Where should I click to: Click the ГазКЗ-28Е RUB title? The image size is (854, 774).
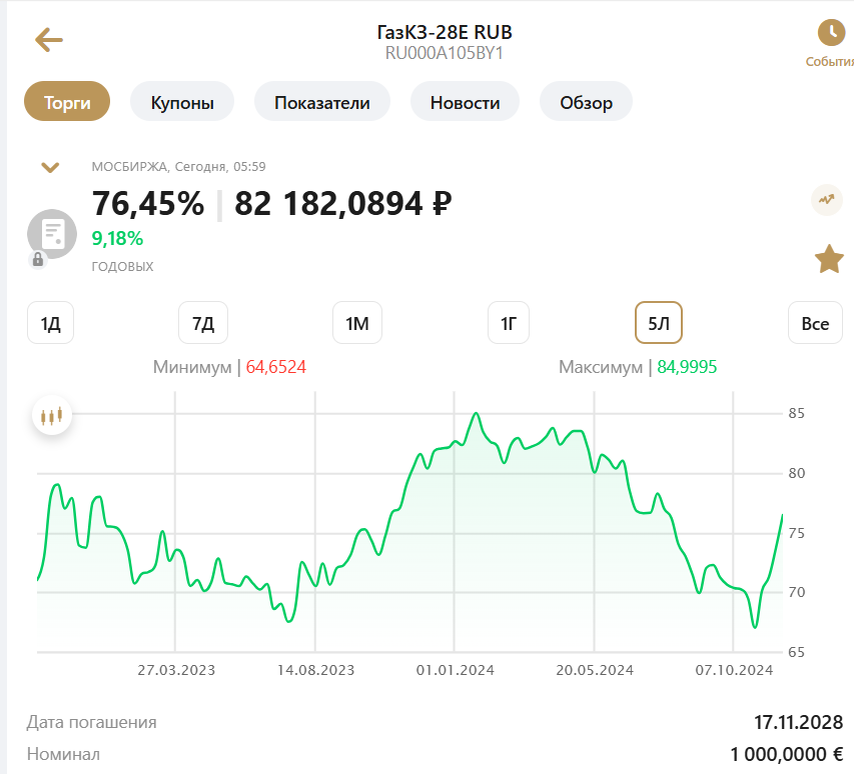(x=444, y=32)
